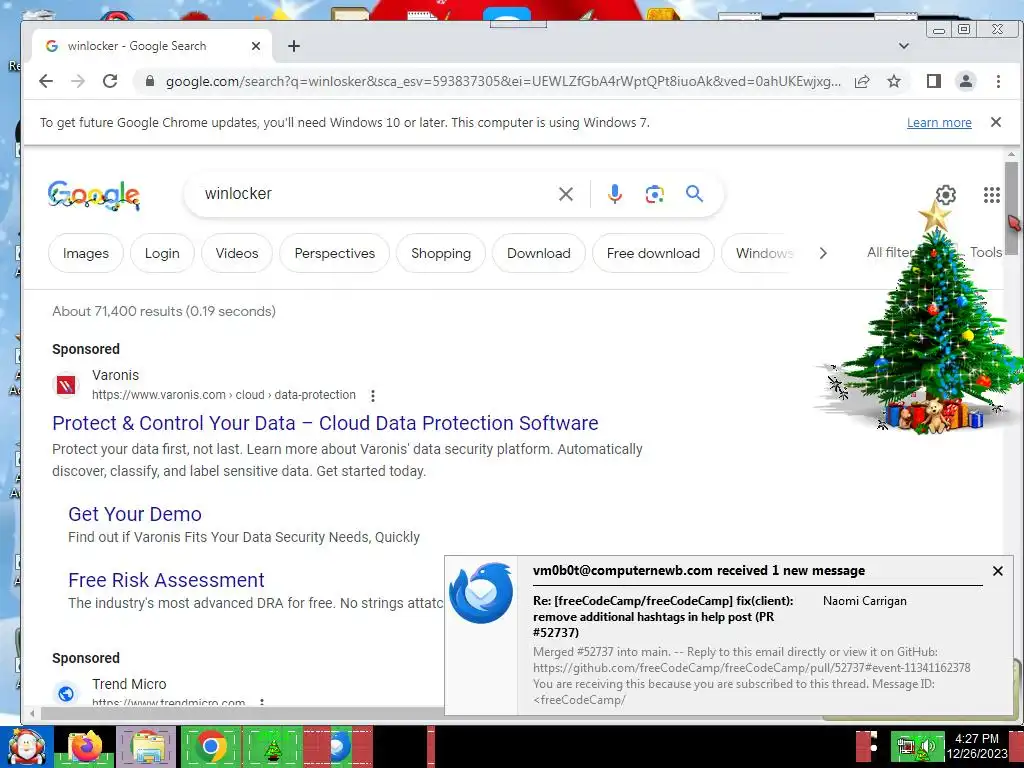1024x768 pixels.
Task: Open Chrome three-dot menu
Action: (x=998, y=81)
